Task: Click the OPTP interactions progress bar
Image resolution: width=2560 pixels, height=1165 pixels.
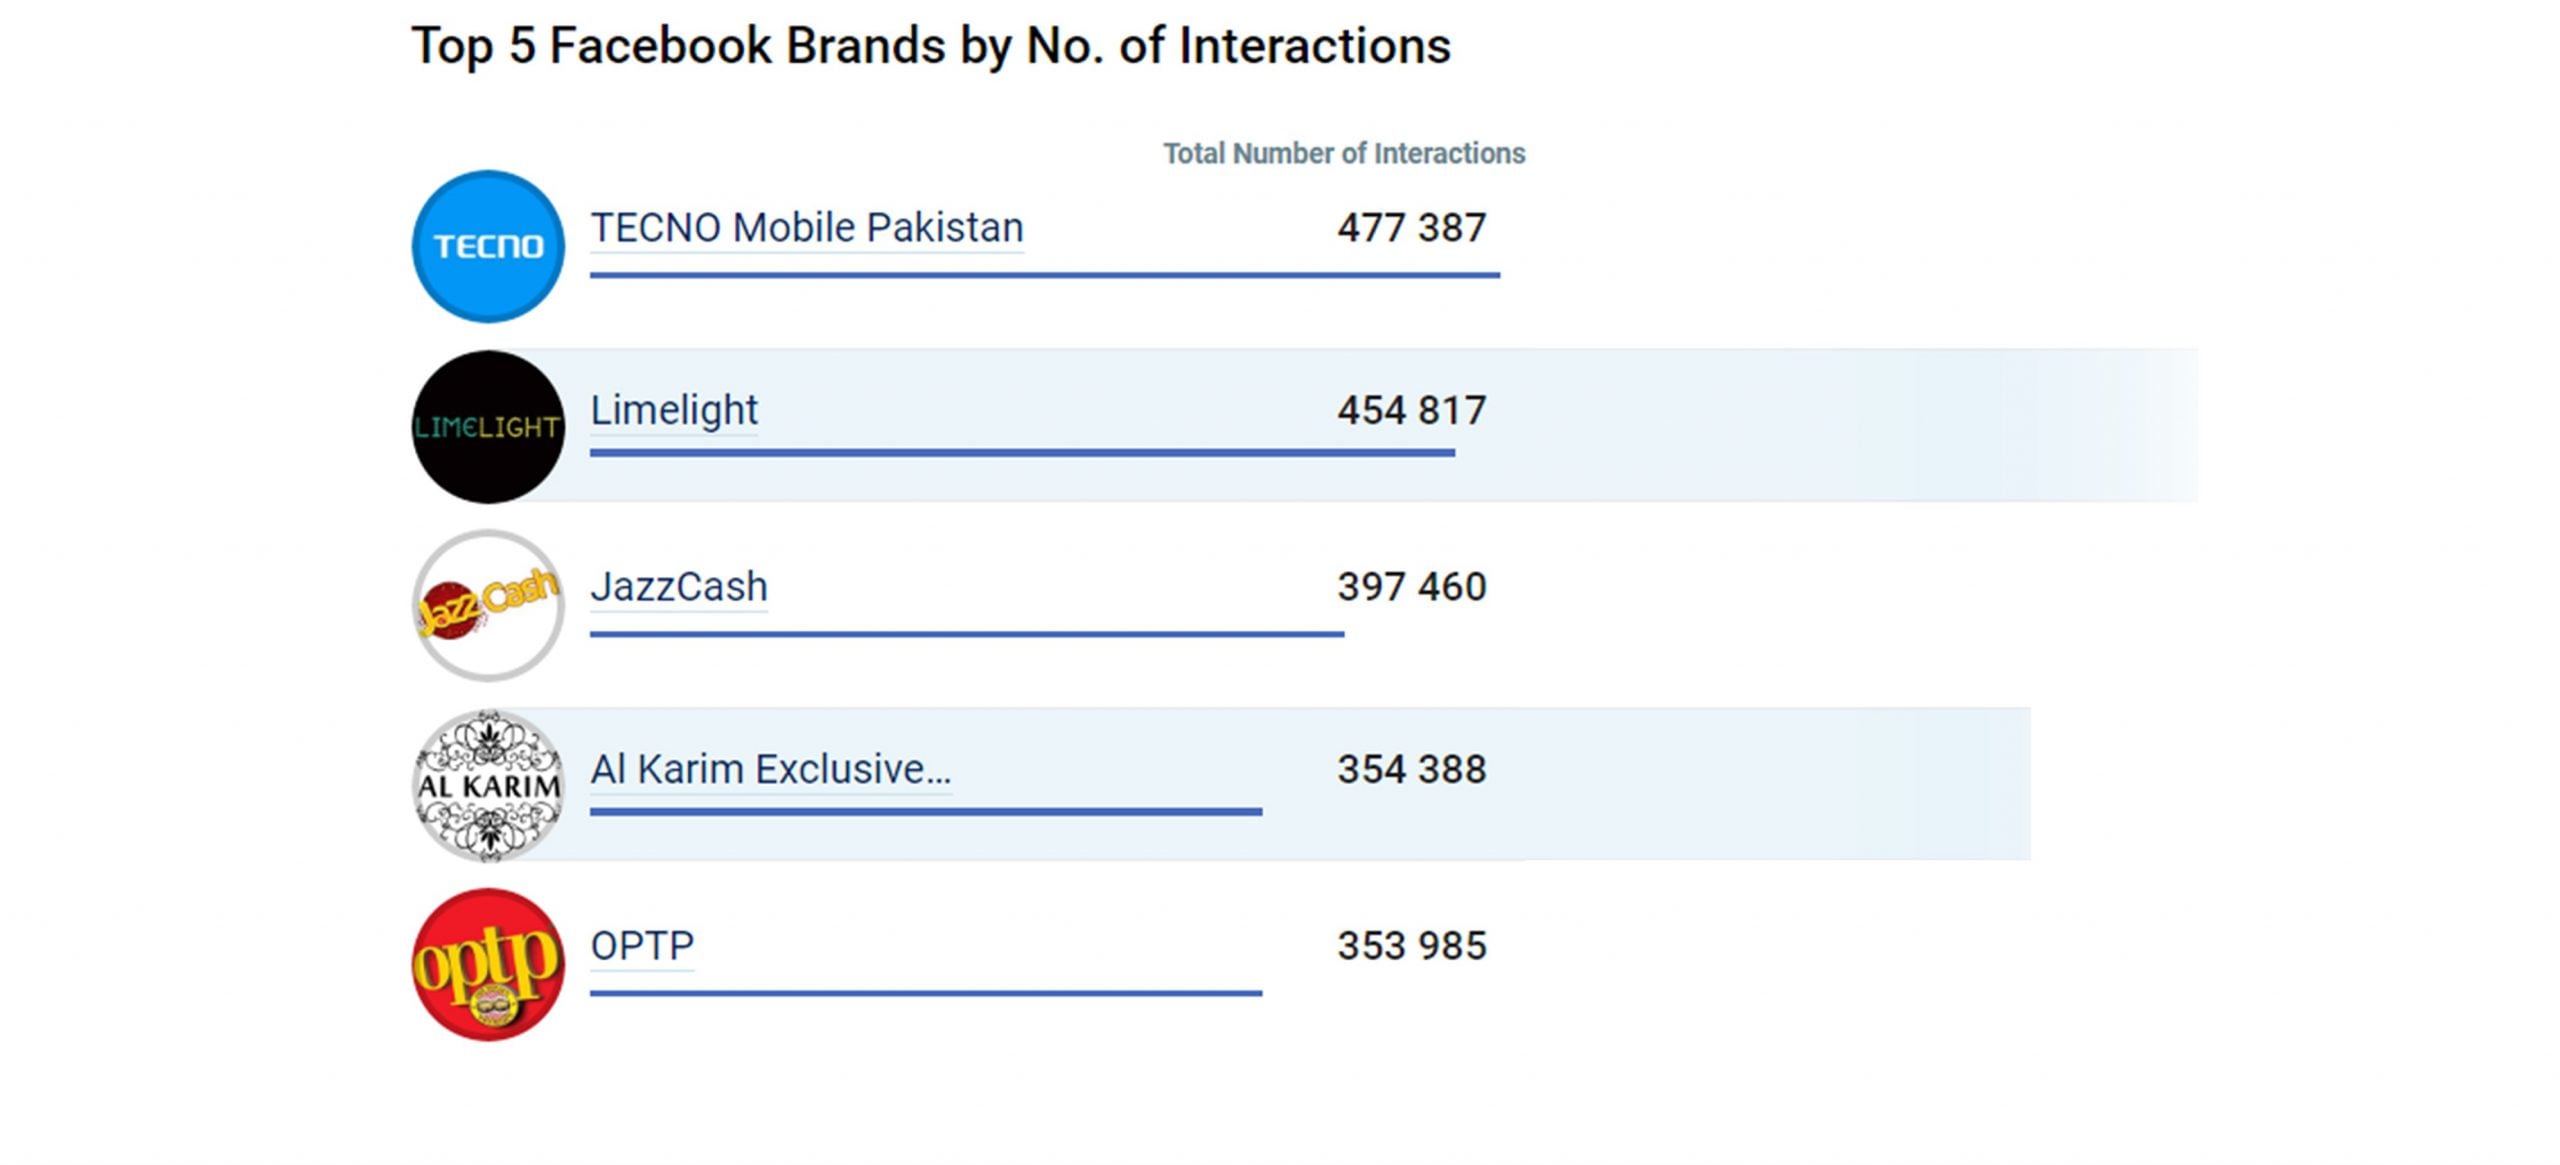Action: click(925, 993)
